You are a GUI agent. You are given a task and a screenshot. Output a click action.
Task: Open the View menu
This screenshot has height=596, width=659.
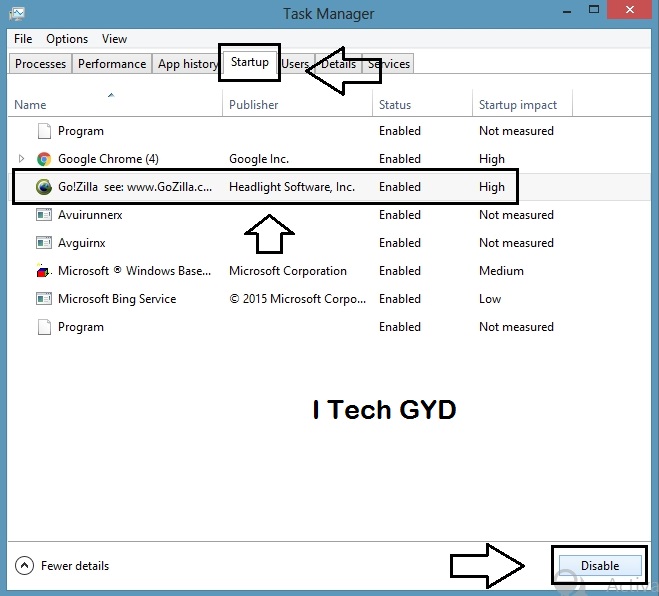click(114, 39)
